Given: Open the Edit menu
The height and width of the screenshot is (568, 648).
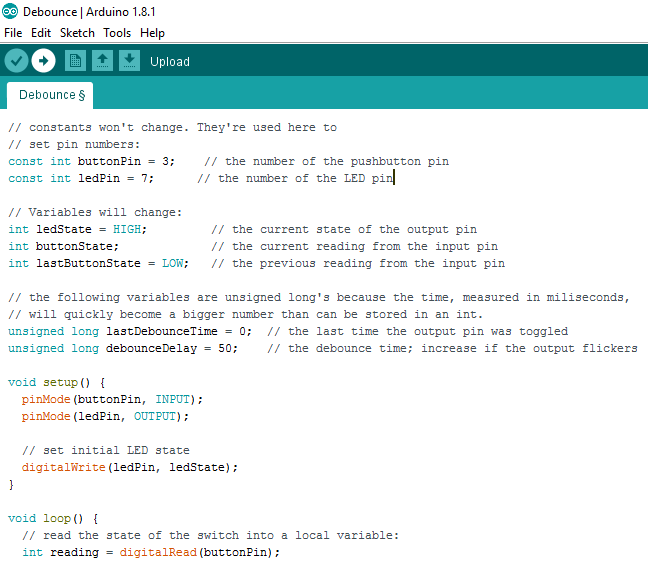Looking at the screenshot, I should (41, 33).
